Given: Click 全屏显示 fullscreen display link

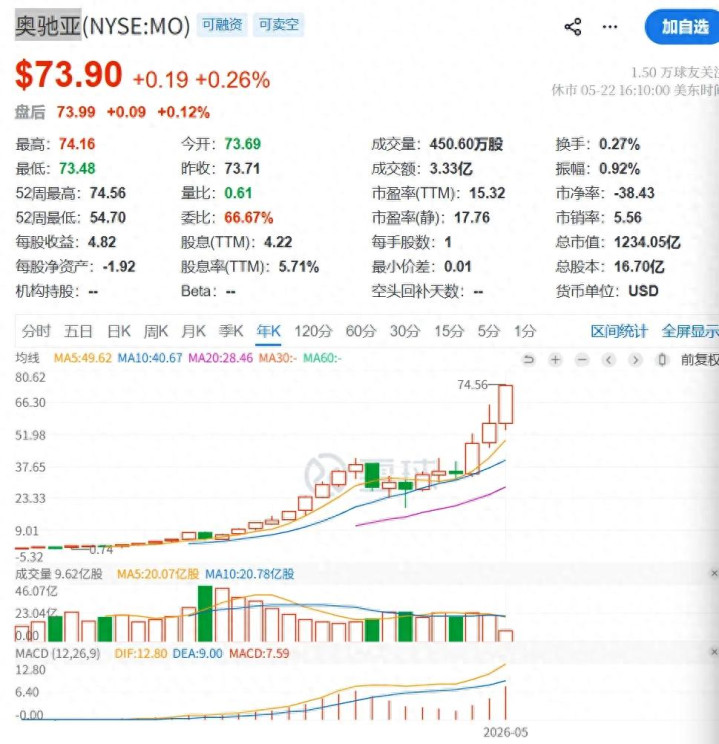Looking at the screenshot, I should click(x=690, y=331).
